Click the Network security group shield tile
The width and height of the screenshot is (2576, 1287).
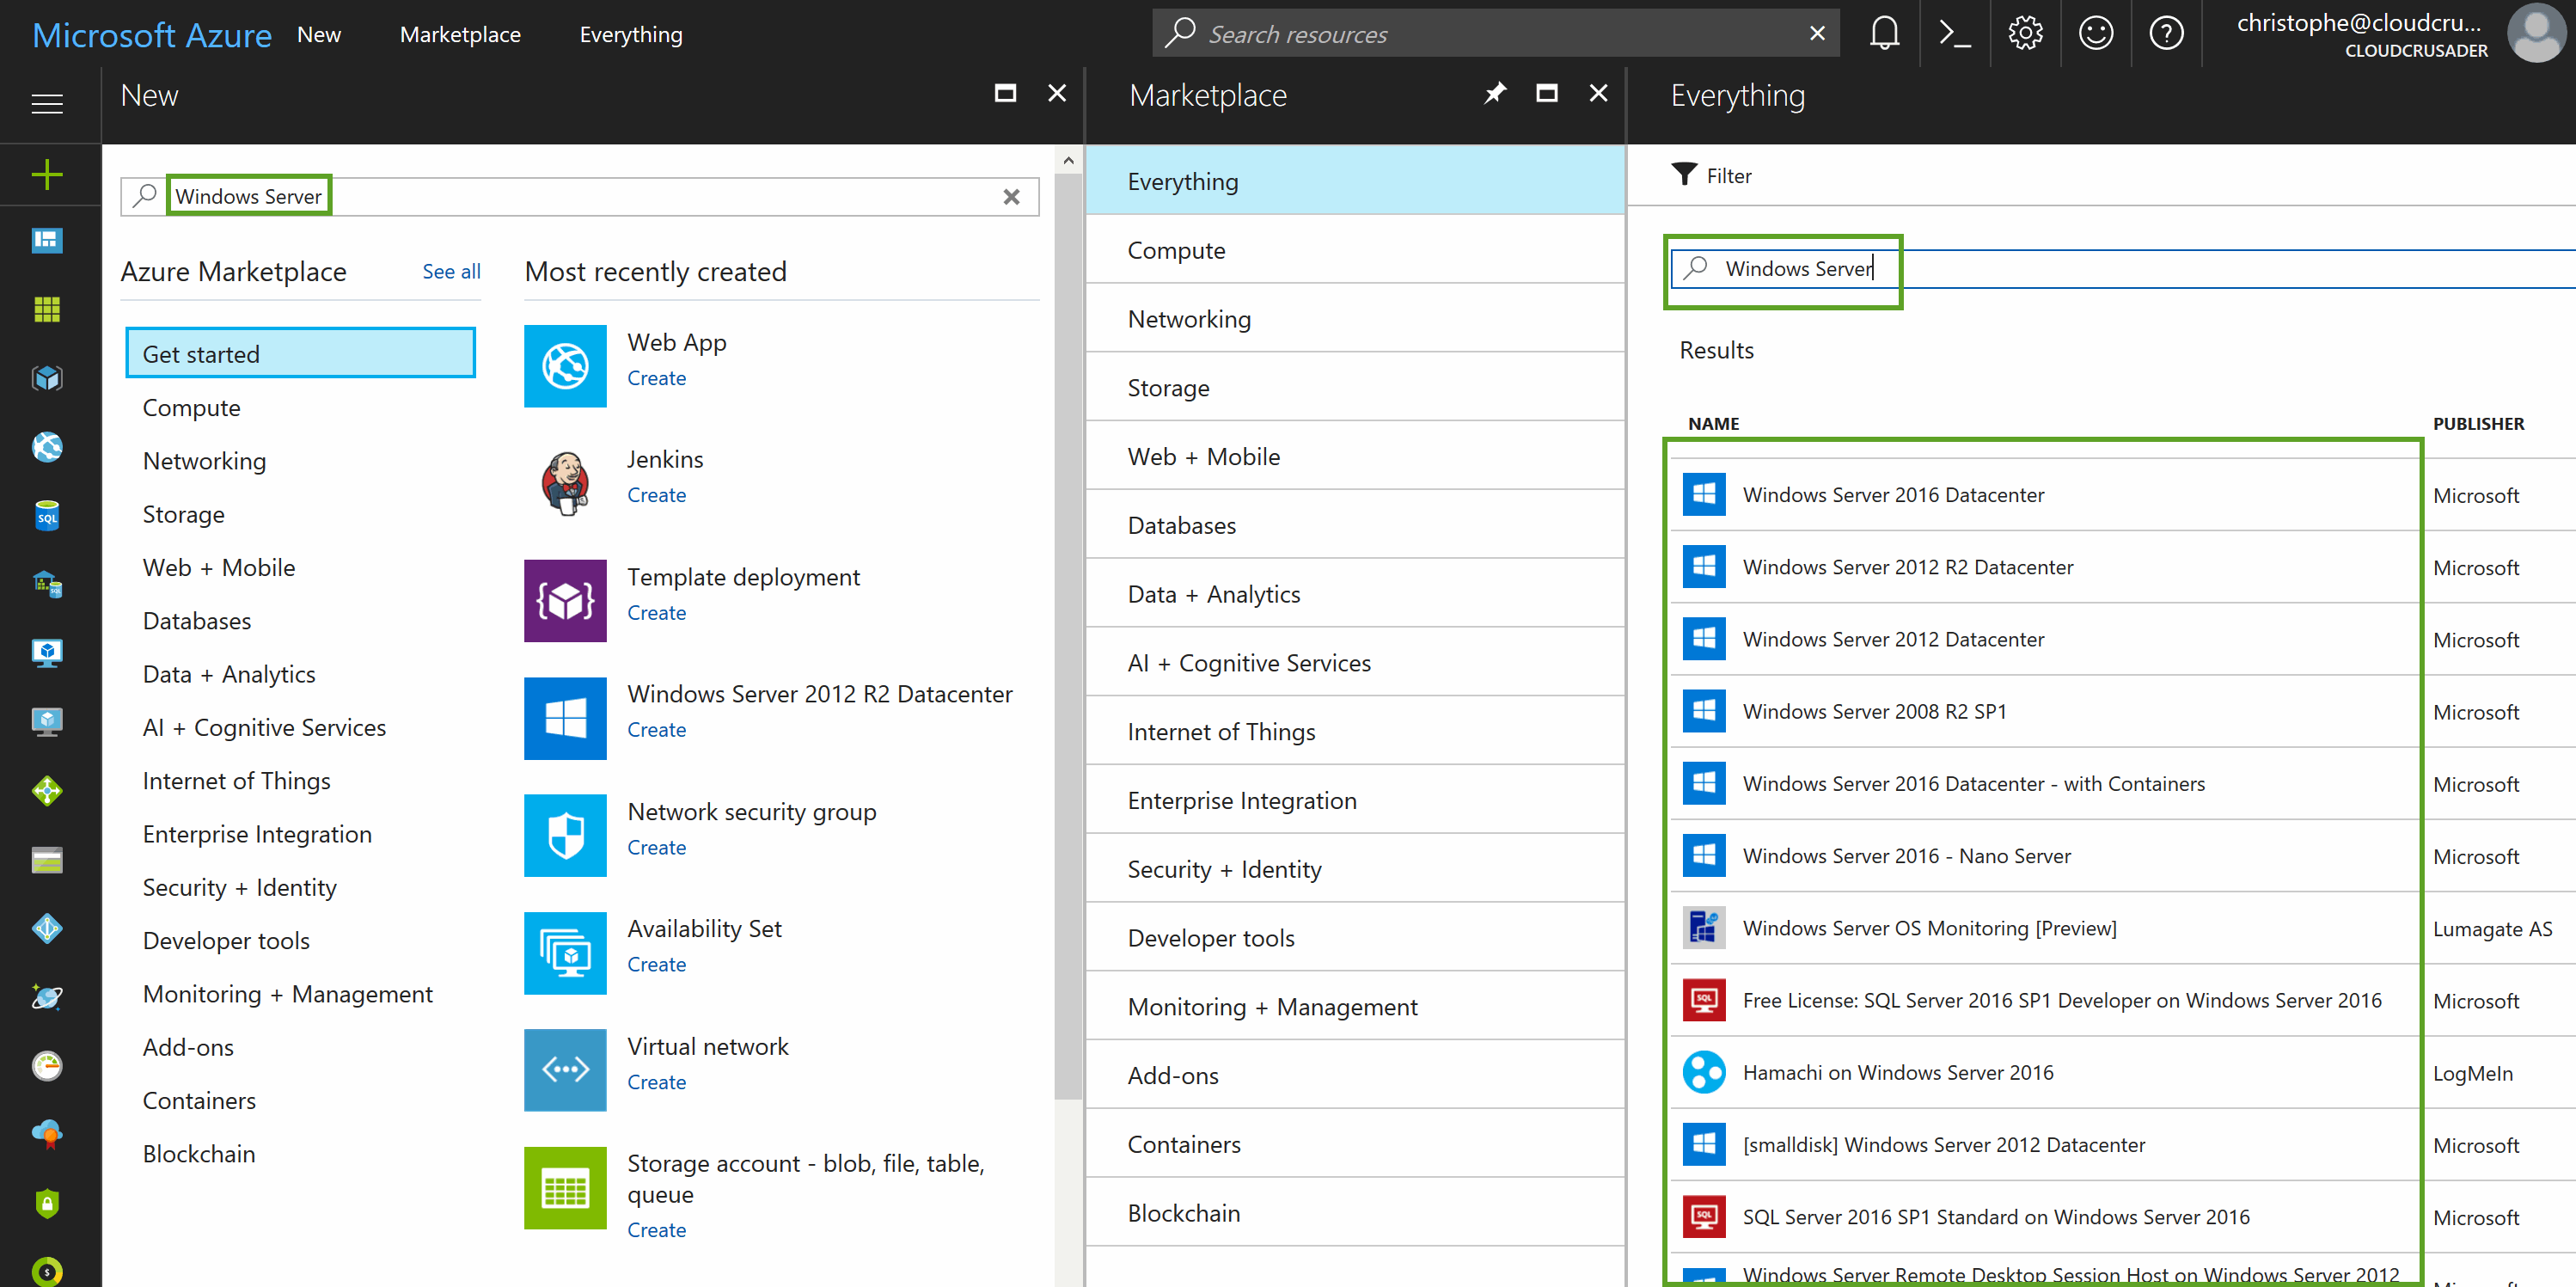(x=565, y=835)
